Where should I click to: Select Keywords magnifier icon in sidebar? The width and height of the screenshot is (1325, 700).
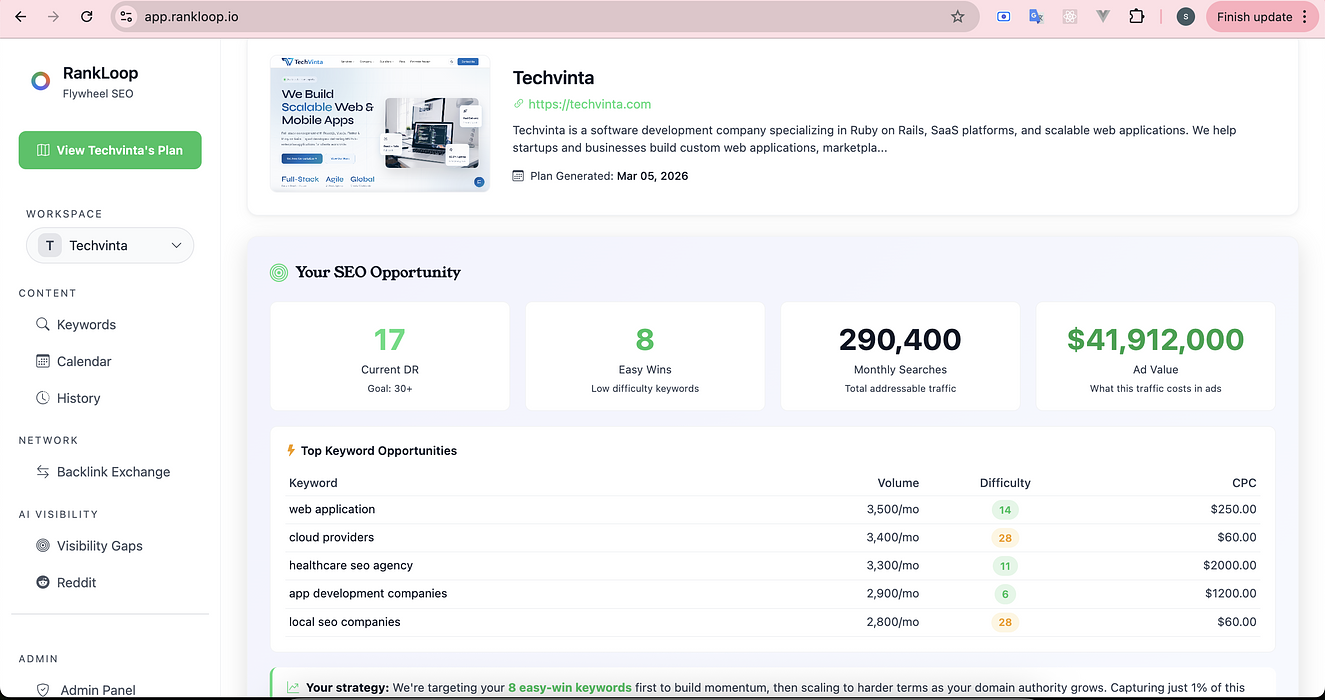pos(42,324)
